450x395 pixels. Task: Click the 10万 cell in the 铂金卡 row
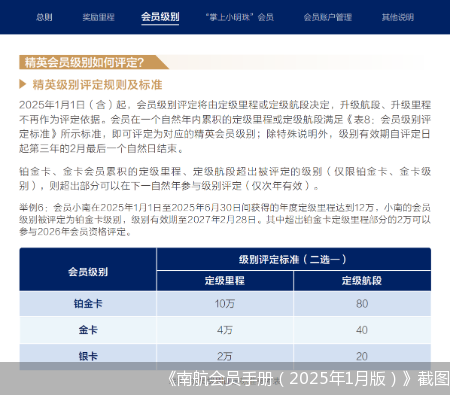pos(225,304)
